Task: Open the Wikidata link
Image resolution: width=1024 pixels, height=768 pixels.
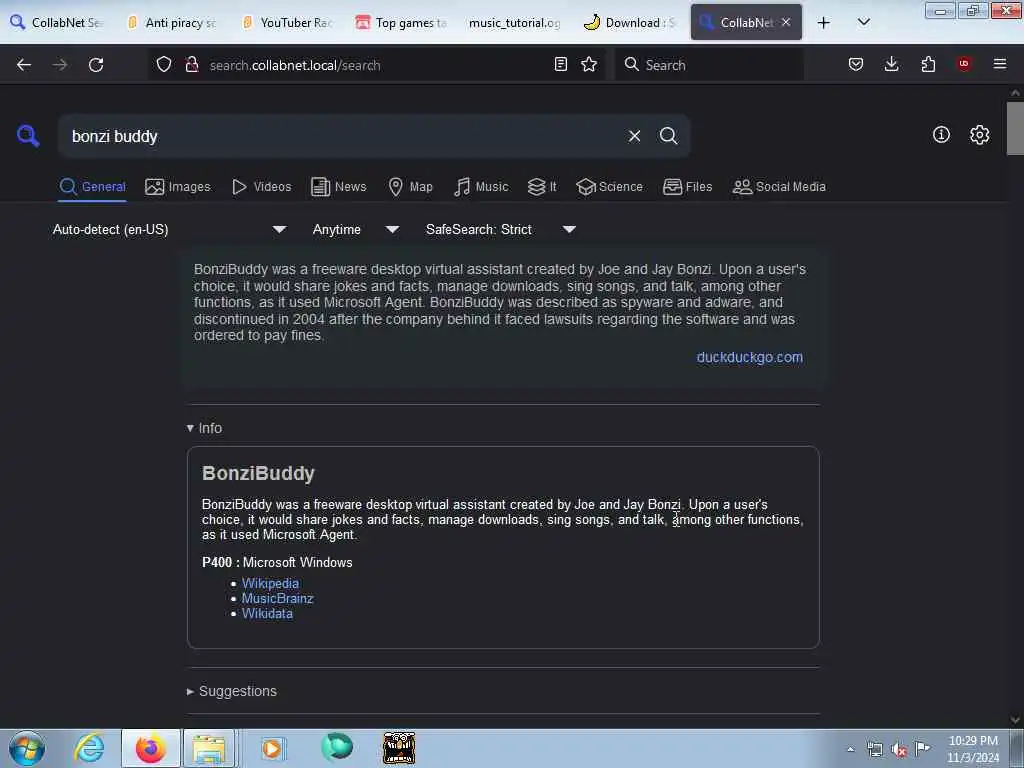Action: pos(267,613)
